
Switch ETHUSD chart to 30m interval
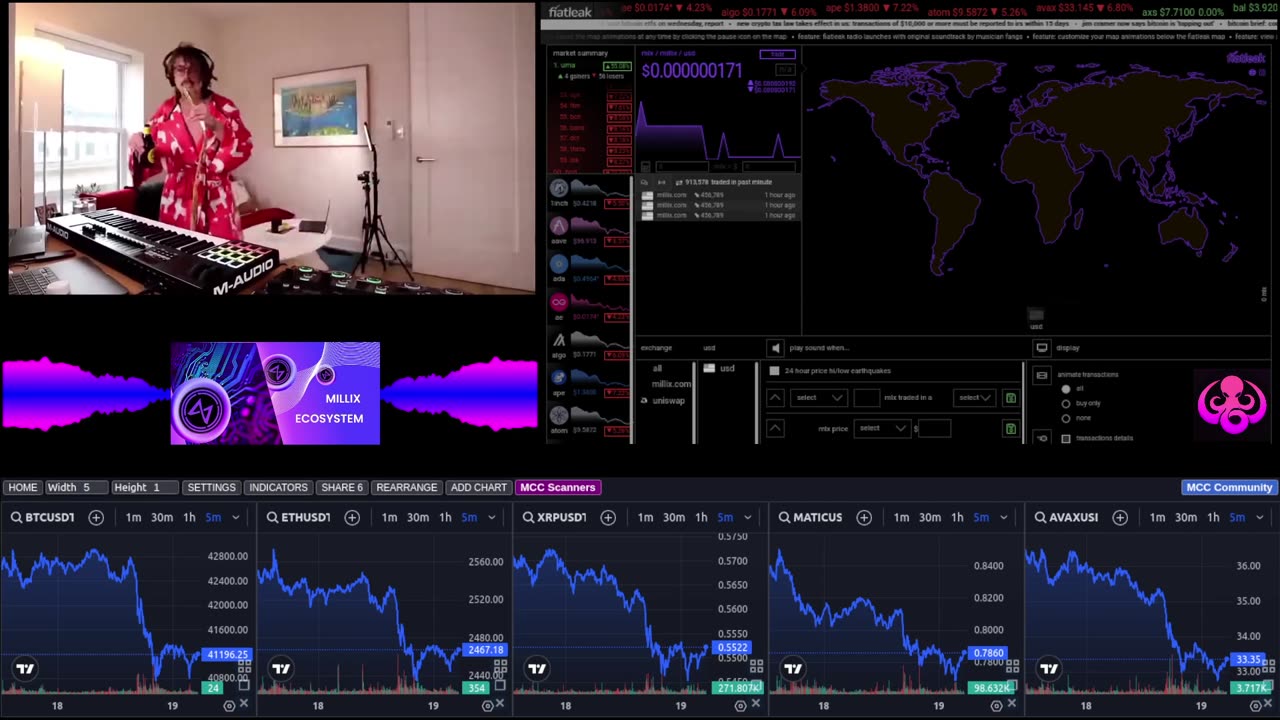pos(418,517)
